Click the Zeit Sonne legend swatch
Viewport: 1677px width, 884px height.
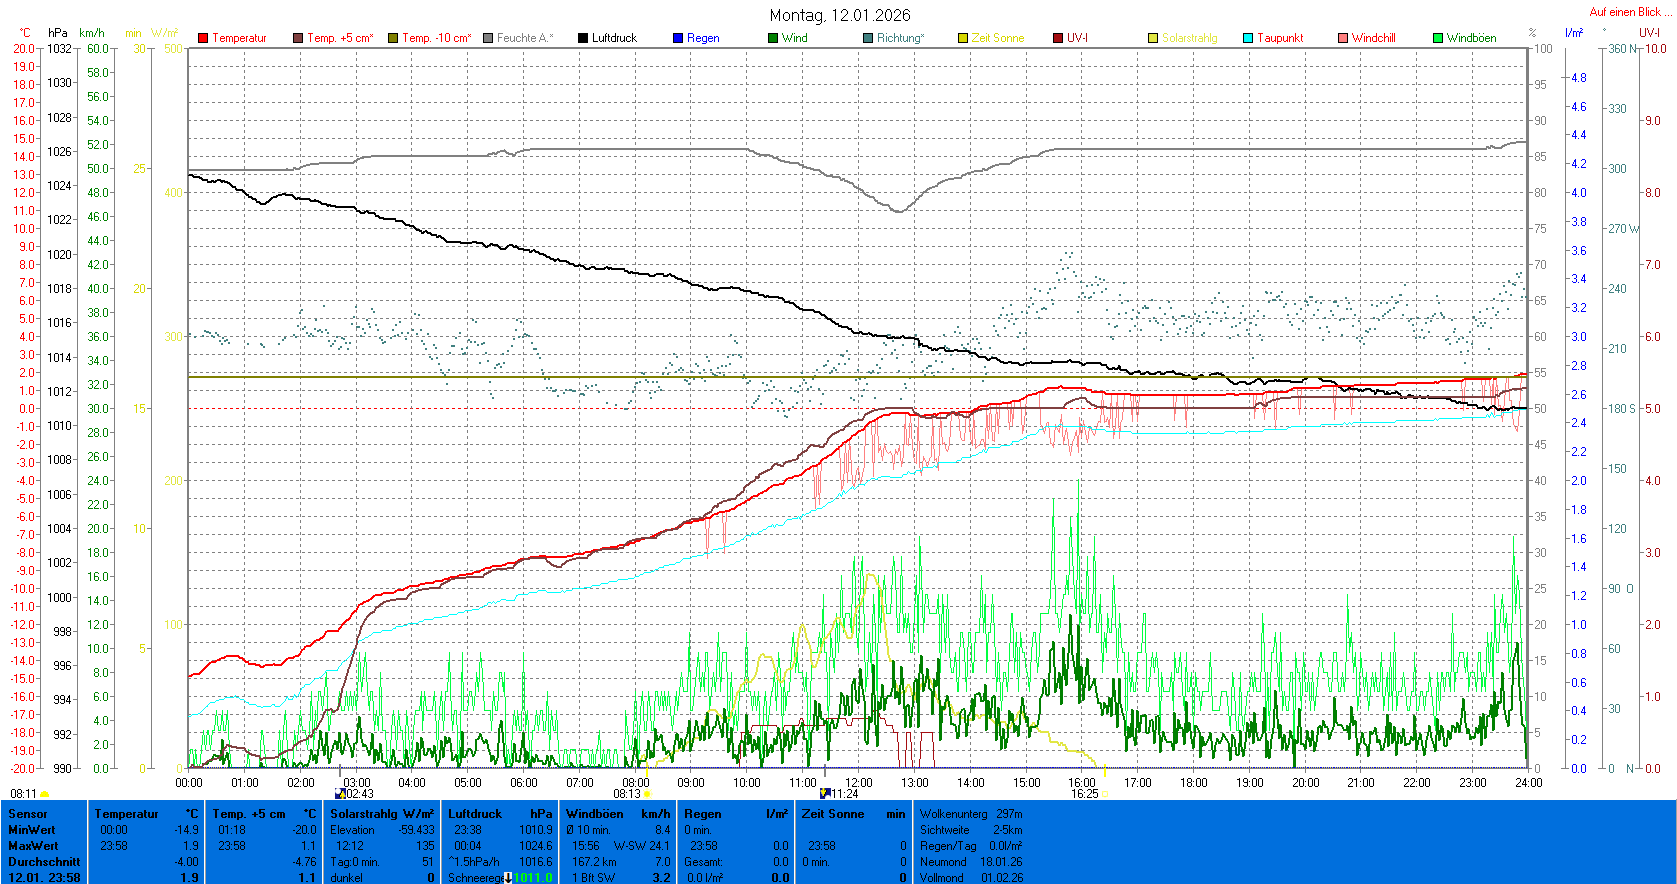pos(963,38)
